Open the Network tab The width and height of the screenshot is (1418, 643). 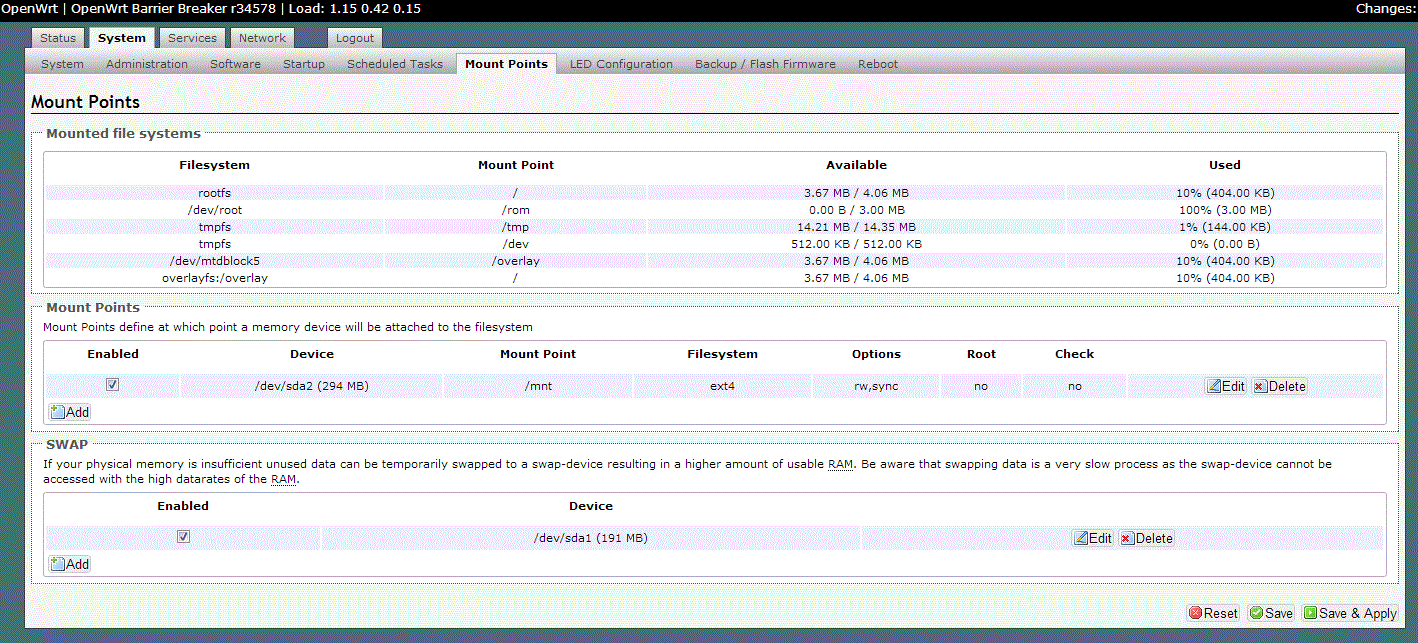coord(262,38)
